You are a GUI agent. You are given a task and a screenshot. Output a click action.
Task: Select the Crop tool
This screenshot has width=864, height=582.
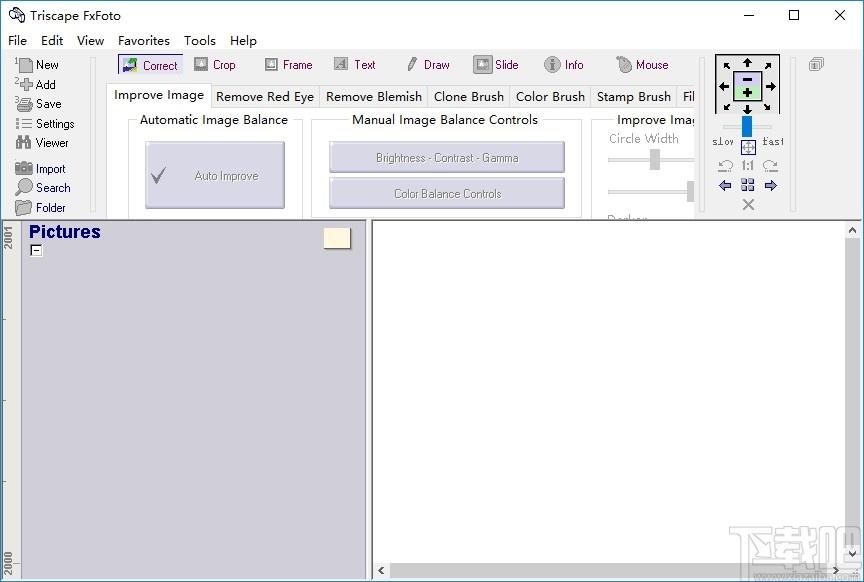[215, 65]
